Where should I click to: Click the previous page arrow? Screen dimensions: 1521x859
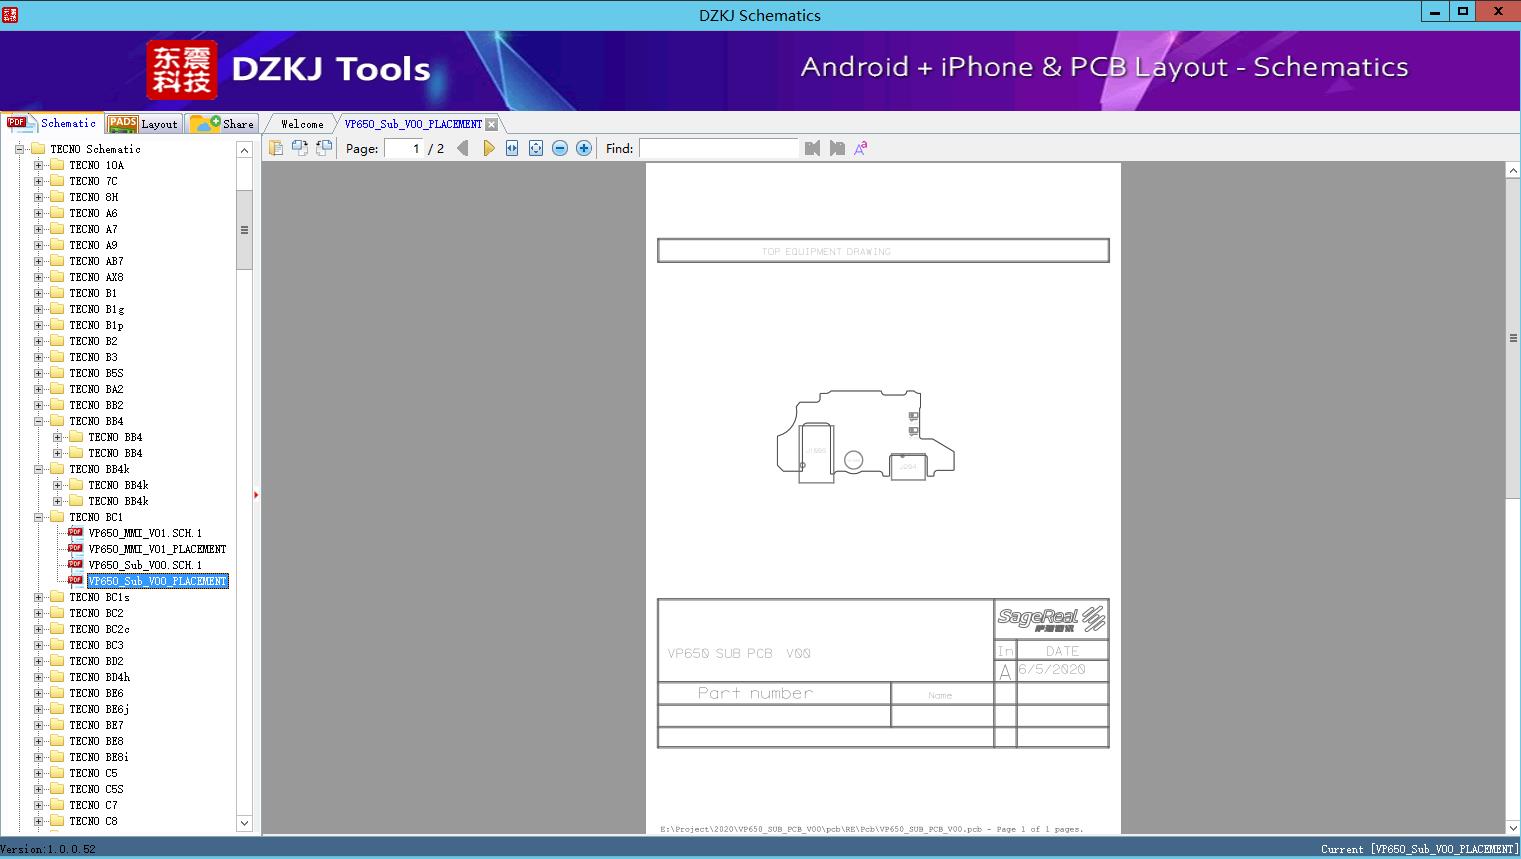pyautogui.click(x=462, y=148)
